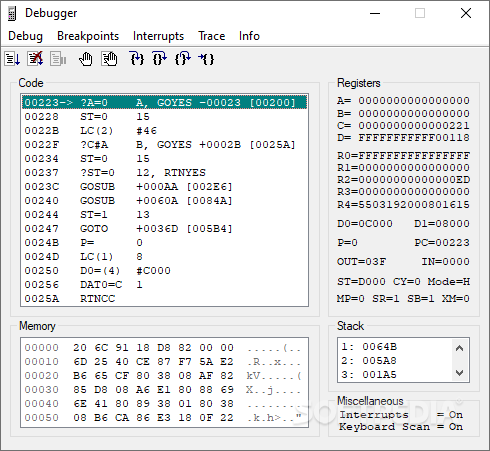This screenshot has width=490, height=451.
Task: Open the Trace menu
Action: [x=212, y=36]
